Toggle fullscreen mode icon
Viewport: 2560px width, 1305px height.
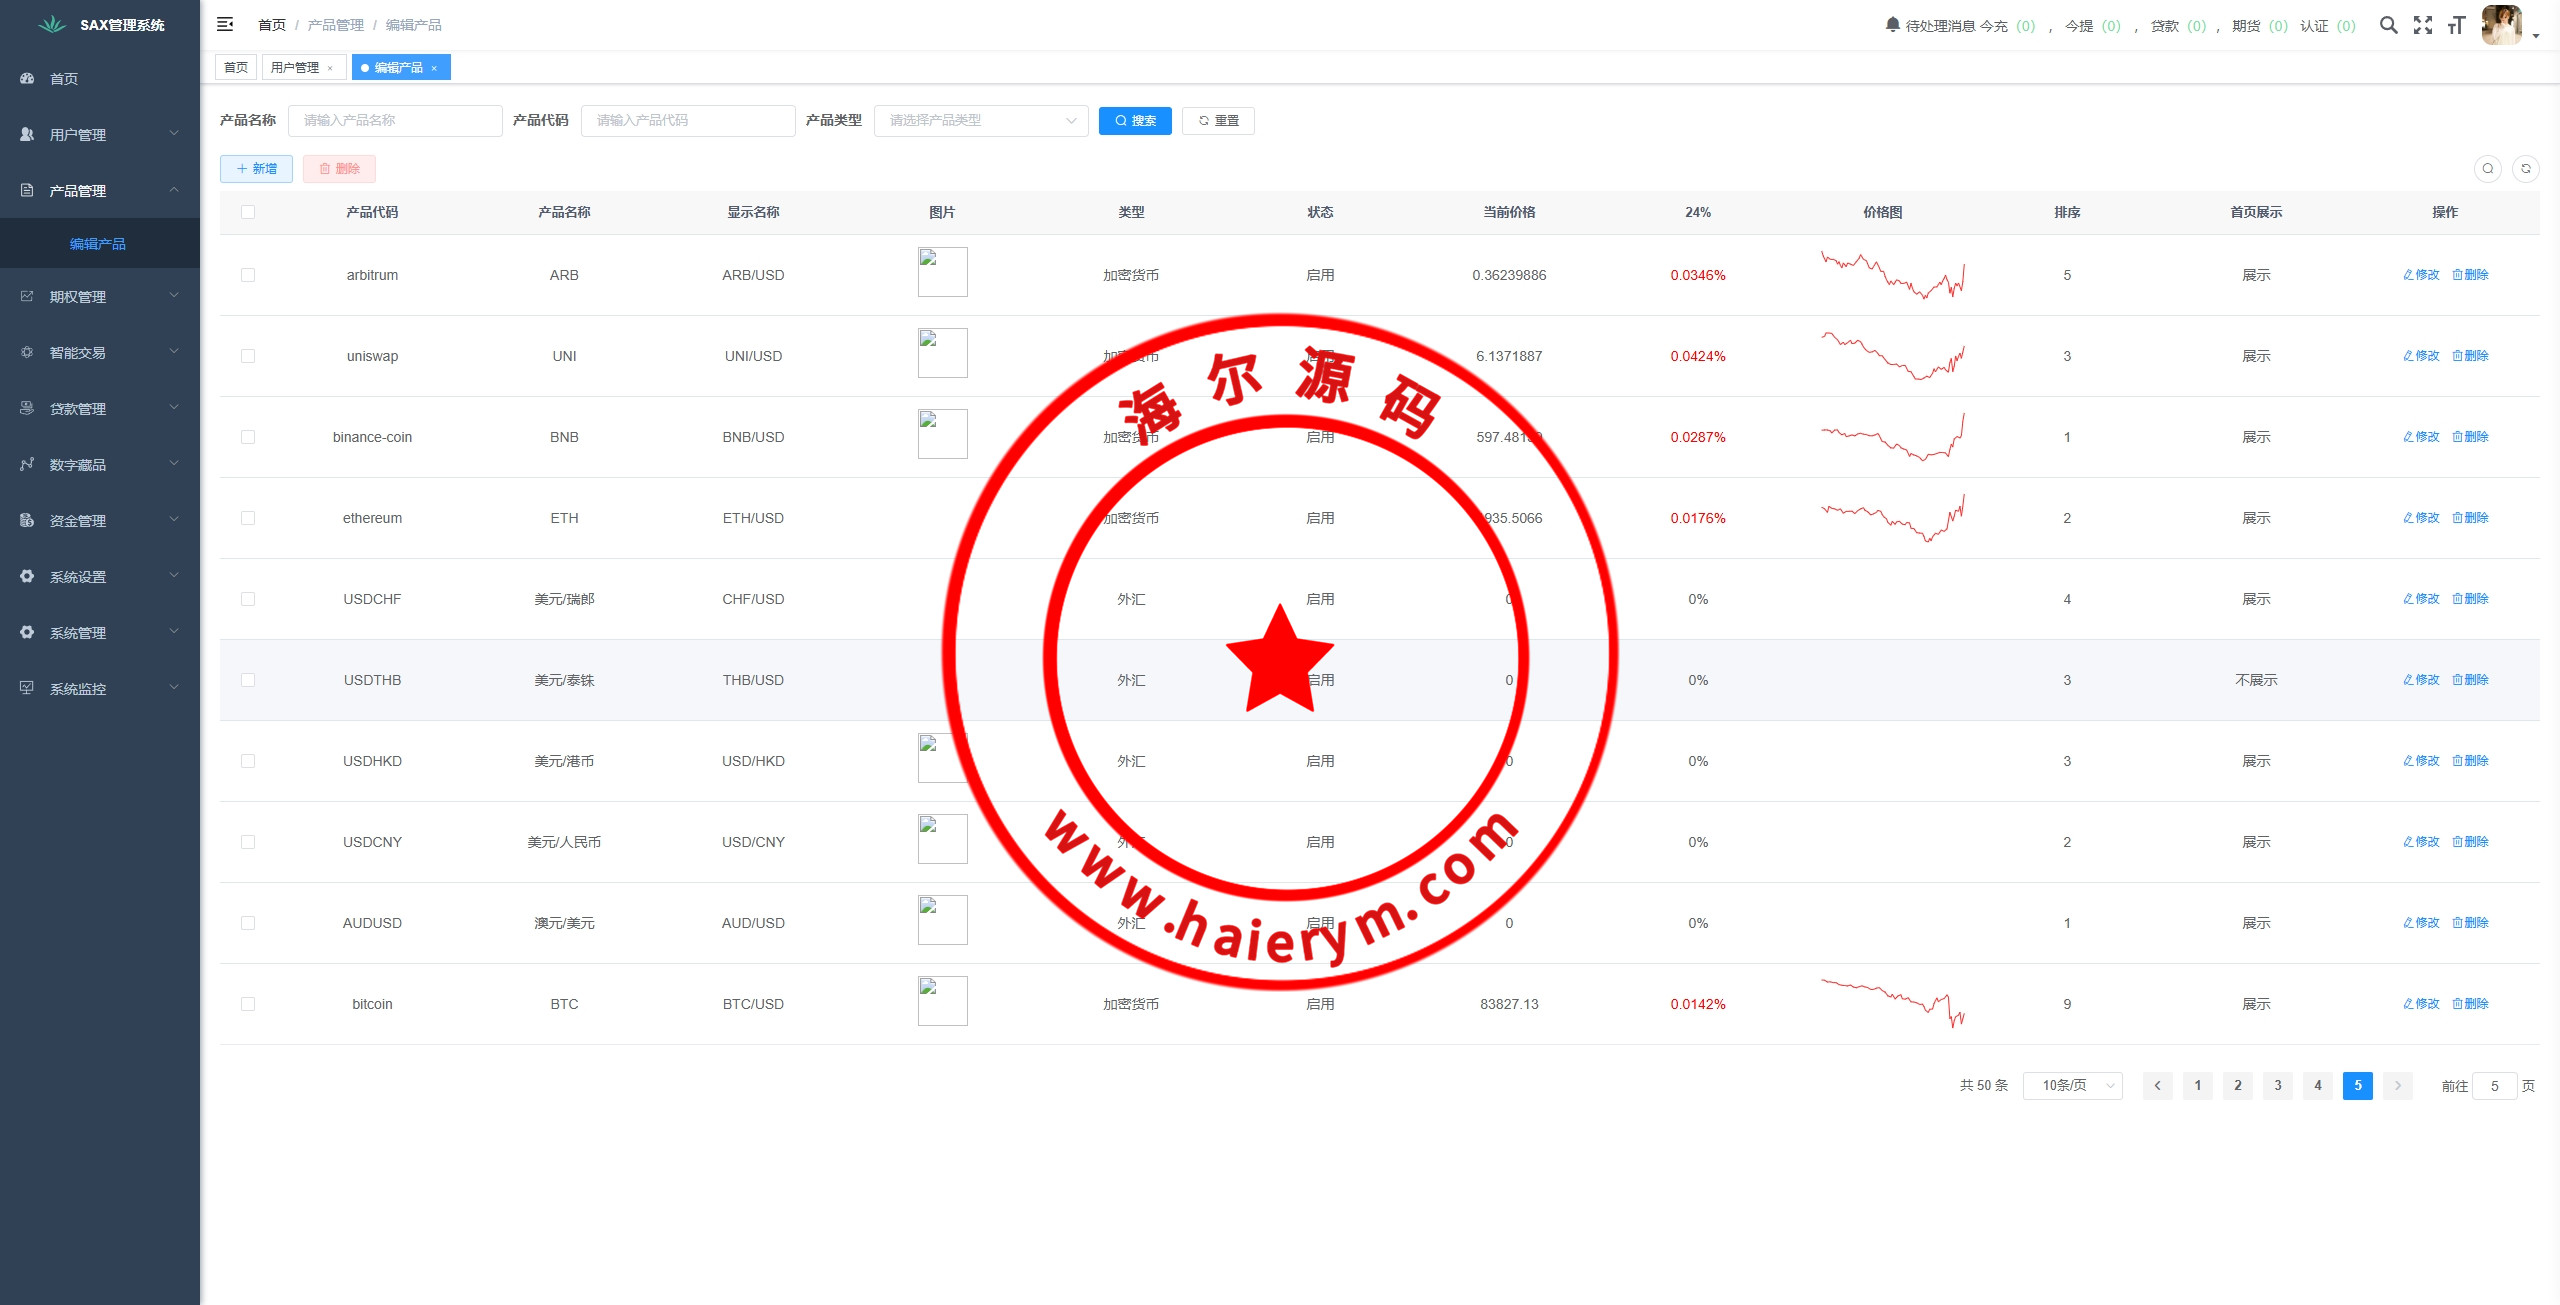(2422, 25)
